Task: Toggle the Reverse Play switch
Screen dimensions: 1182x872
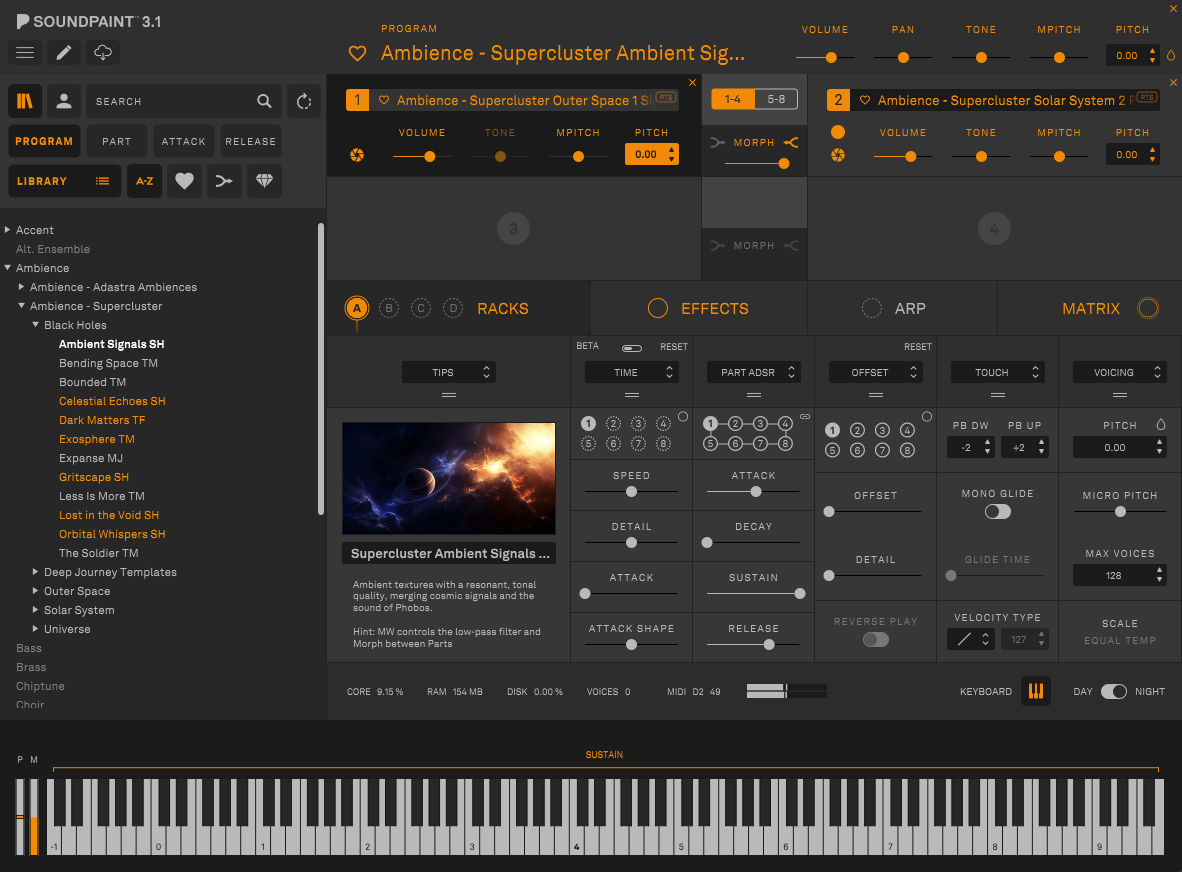Action: [x=875, y=639]
